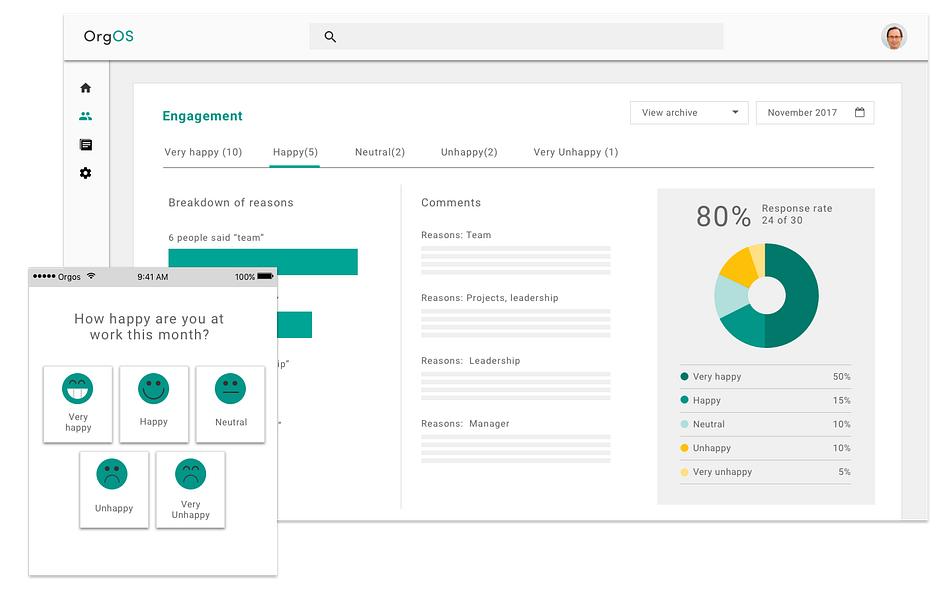Select the People icon in the sidebar
This screenshot has height=600, width=941.
pyautogui.click(x=86, y=116)
